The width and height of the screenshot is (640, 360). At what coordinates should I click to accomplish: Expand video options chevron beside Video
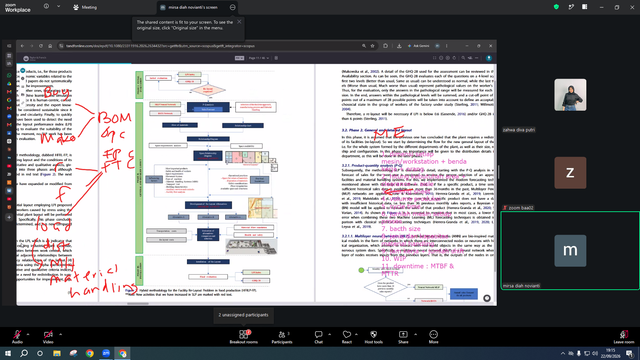click(60, 334)
